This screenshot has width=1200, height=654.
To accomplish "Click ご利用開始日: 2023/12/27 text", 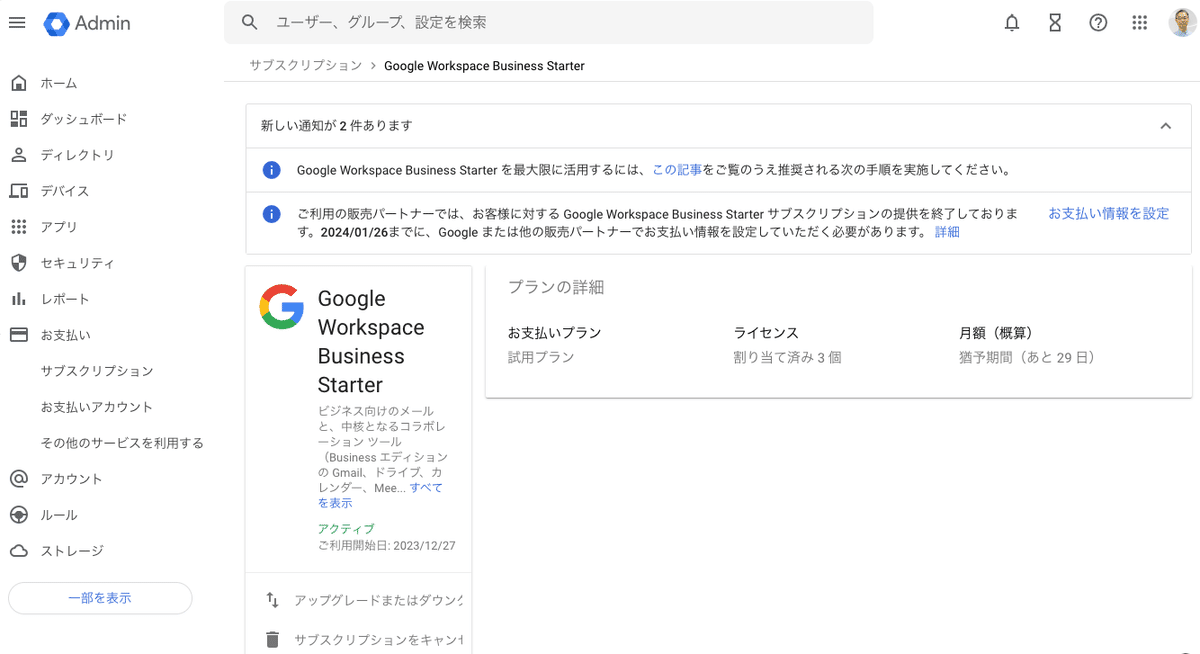I will [x=387, y=546].
